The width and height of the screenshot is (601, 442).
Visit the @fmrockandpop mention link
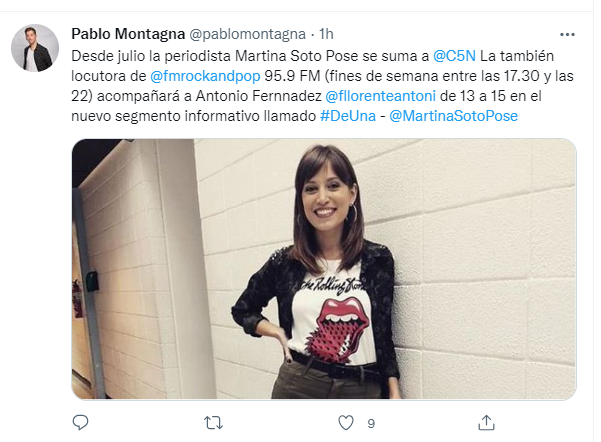205,76
